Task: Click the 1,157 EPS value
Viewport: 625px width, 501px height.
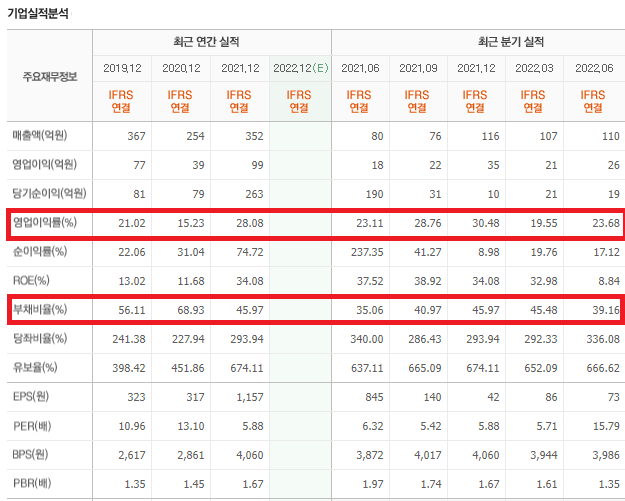Action: (x=250, y=397)
